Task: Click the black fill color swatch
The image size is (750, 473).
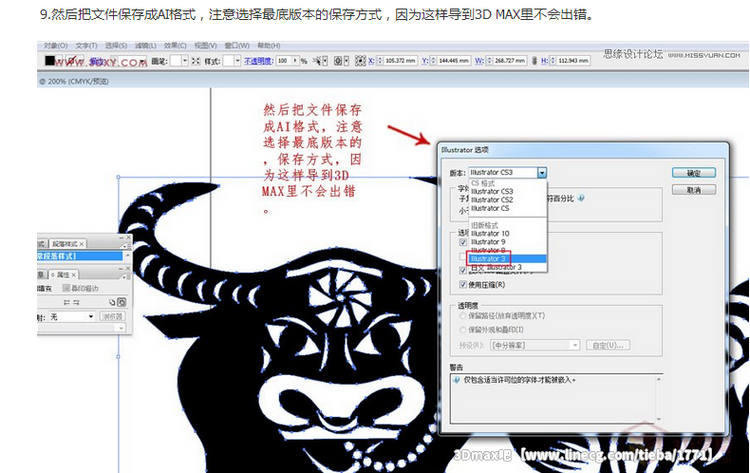Action: pos(50,60)
